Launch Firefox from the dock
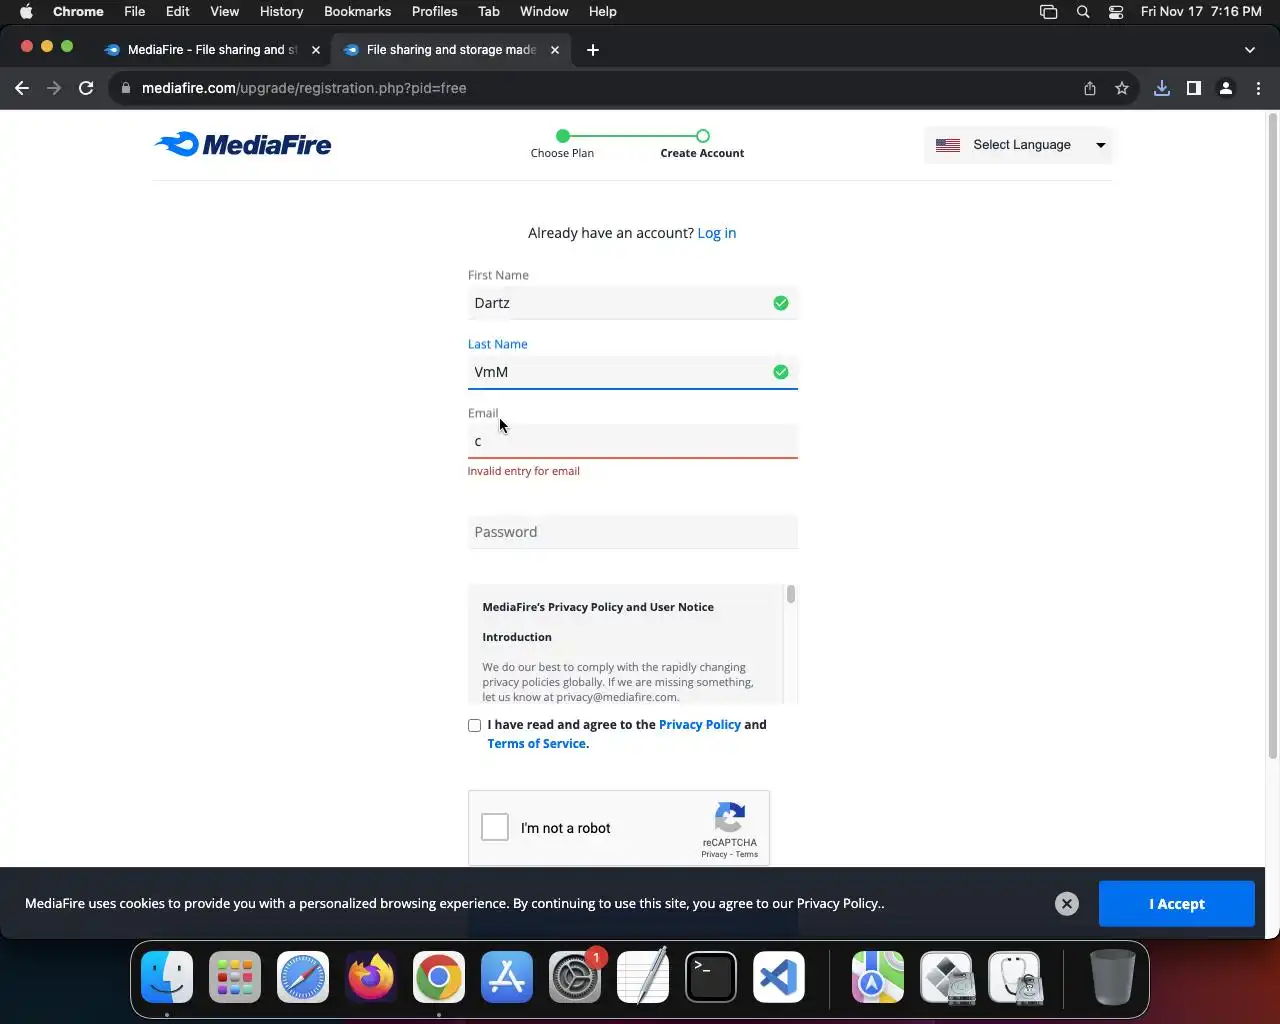This screenshot has height=1024, width=1280. pos(371,977)
